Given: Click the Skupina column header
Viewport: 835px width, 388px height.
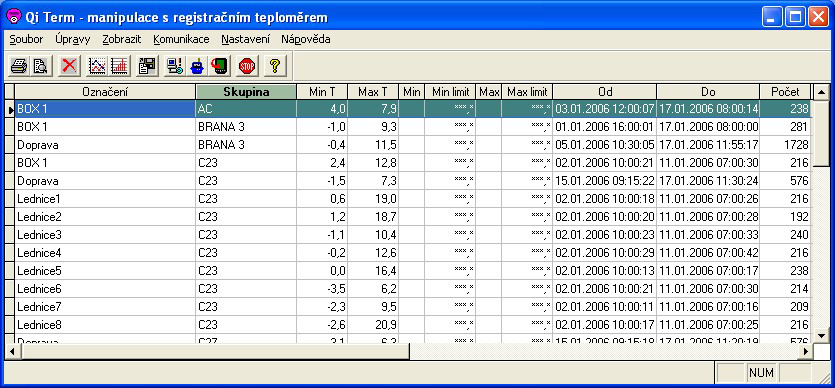Looking at the screenshot, I should point(246,92).
